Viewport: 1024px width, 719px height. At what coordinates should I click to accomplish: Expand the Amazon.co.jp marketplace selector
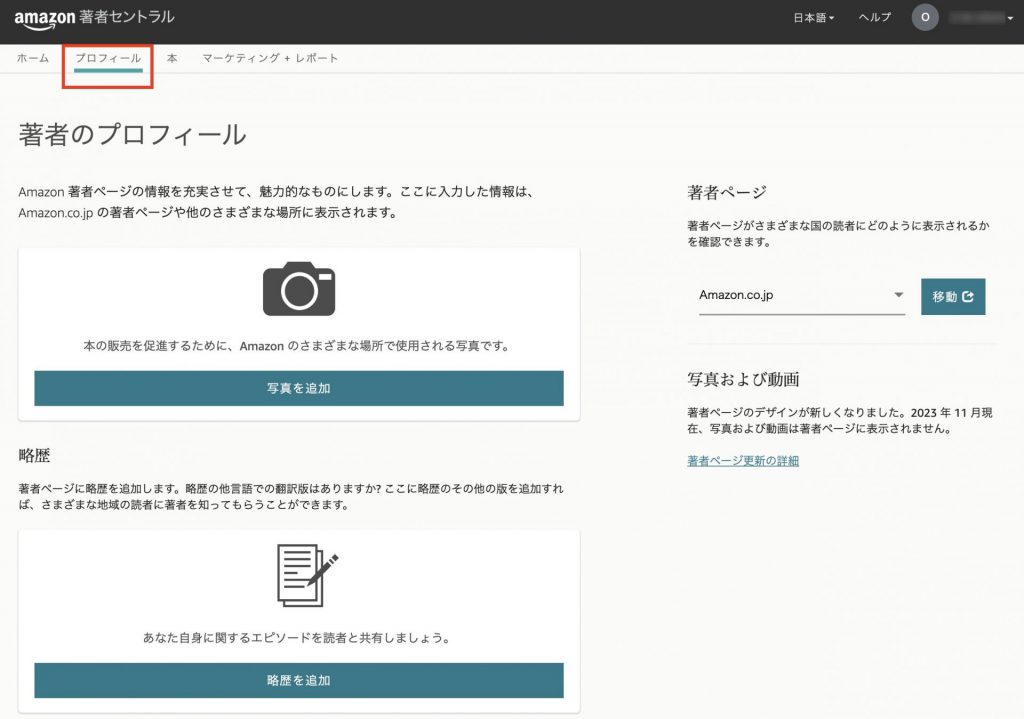click(x=897, y=294)
